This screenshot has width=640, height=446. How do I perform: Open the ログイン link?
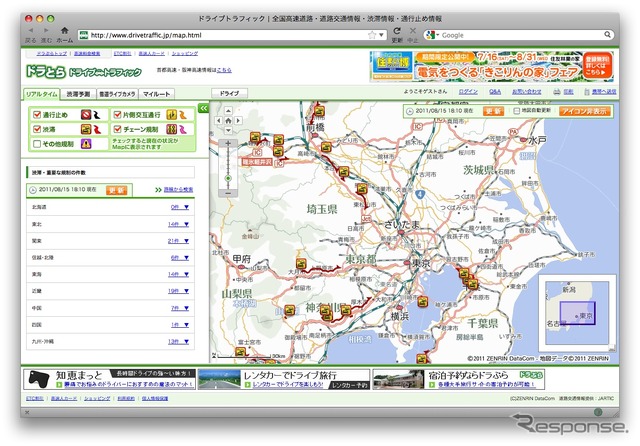(468, 92)
